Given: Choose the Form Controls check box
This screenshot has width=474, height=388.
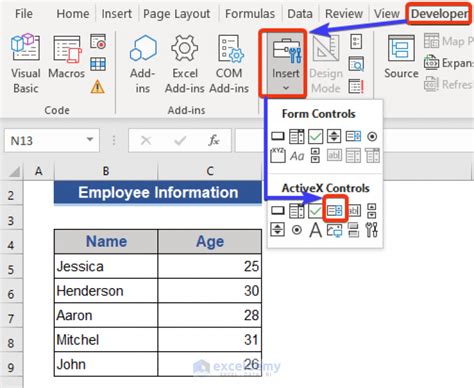Looking at the screenshot, I should [315, 136].
